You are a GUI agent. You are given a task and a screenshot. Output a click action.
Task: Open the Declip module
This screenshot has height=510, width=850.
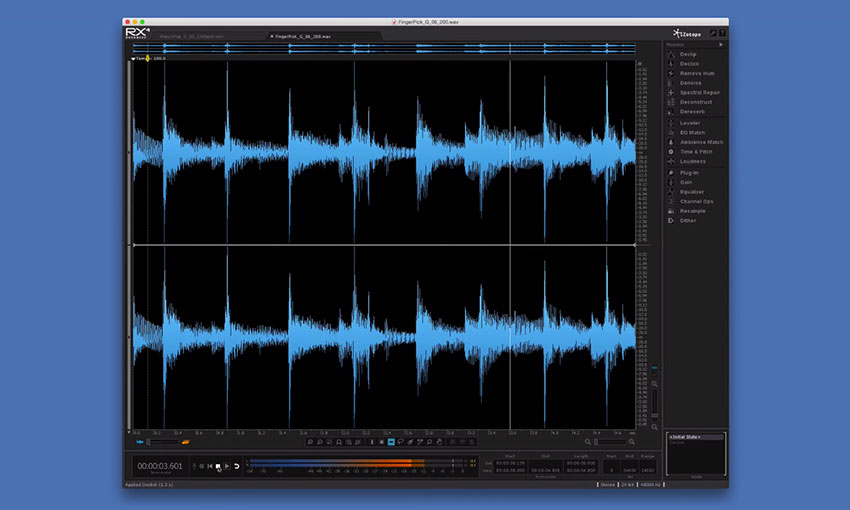(688, 54)
